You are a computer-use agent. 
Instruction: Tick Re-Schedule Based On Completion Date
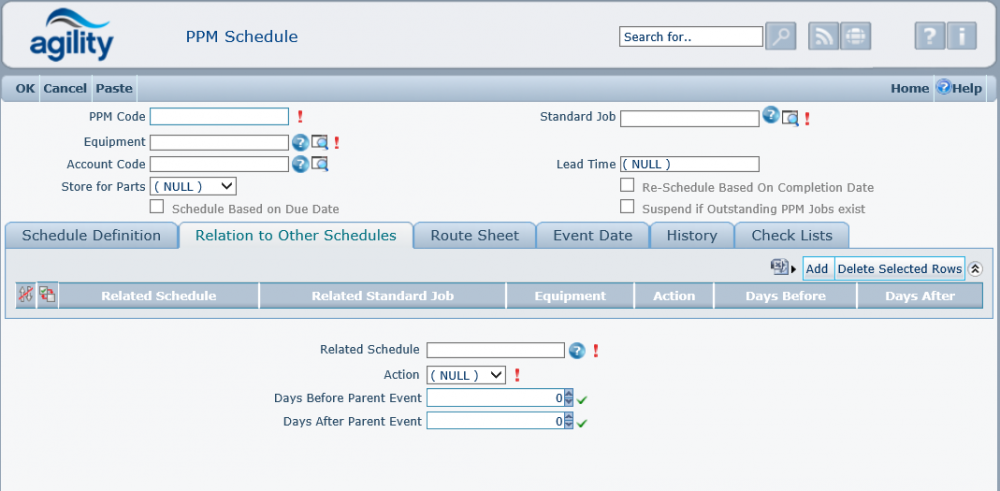[x=627, y=186]
